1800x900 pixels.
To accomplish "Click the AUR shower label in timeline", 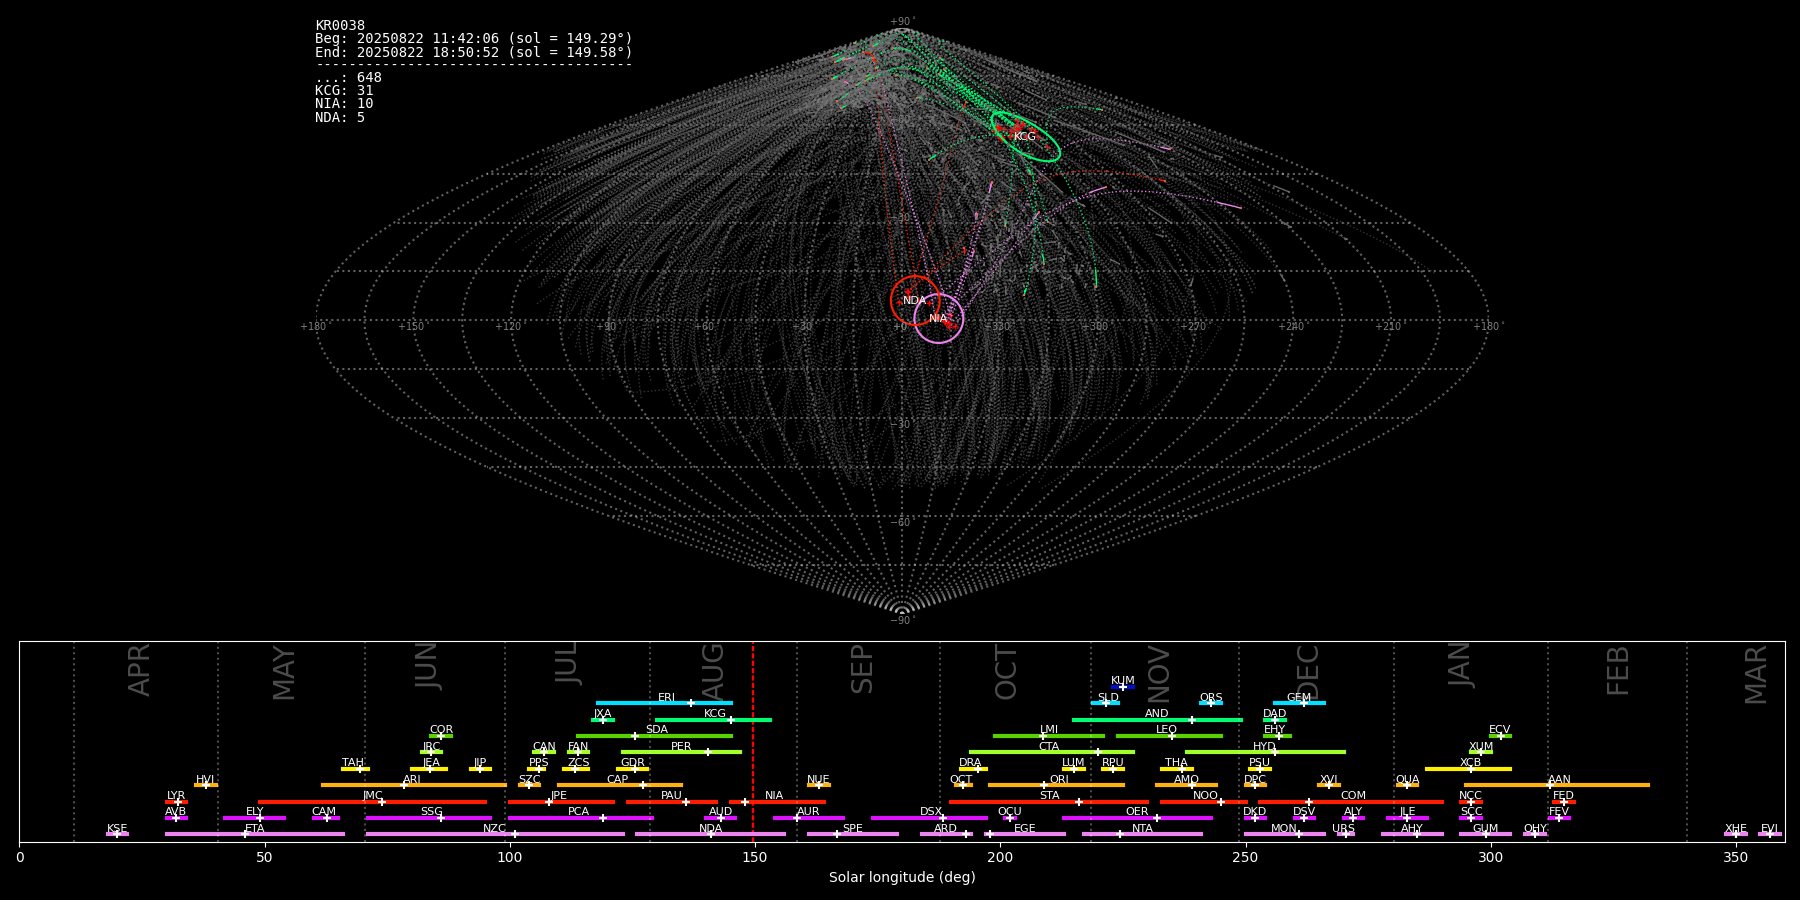I will coord(808,812).
